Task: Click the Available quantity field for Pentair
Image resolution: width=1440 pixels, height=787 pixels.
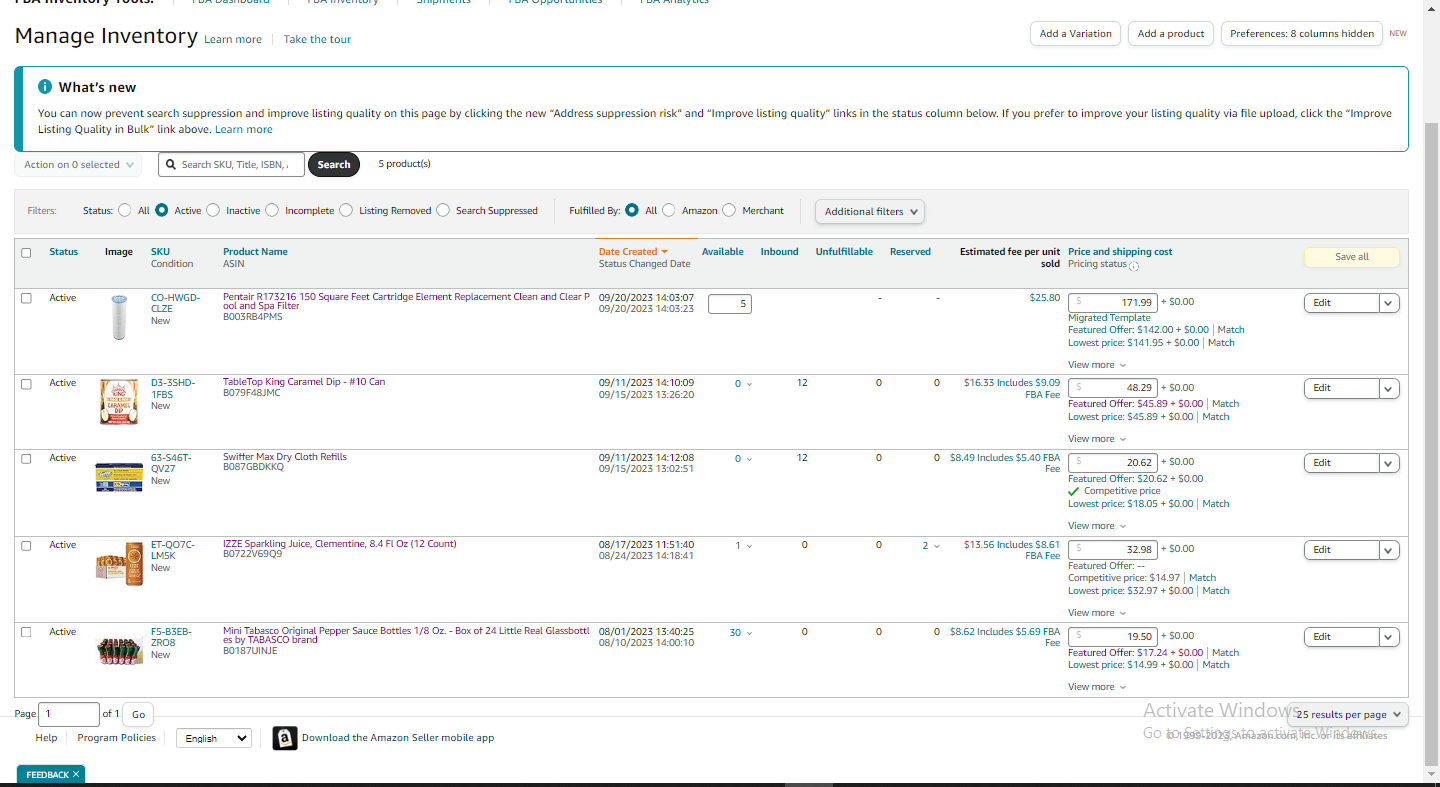Action: (730, 303)
